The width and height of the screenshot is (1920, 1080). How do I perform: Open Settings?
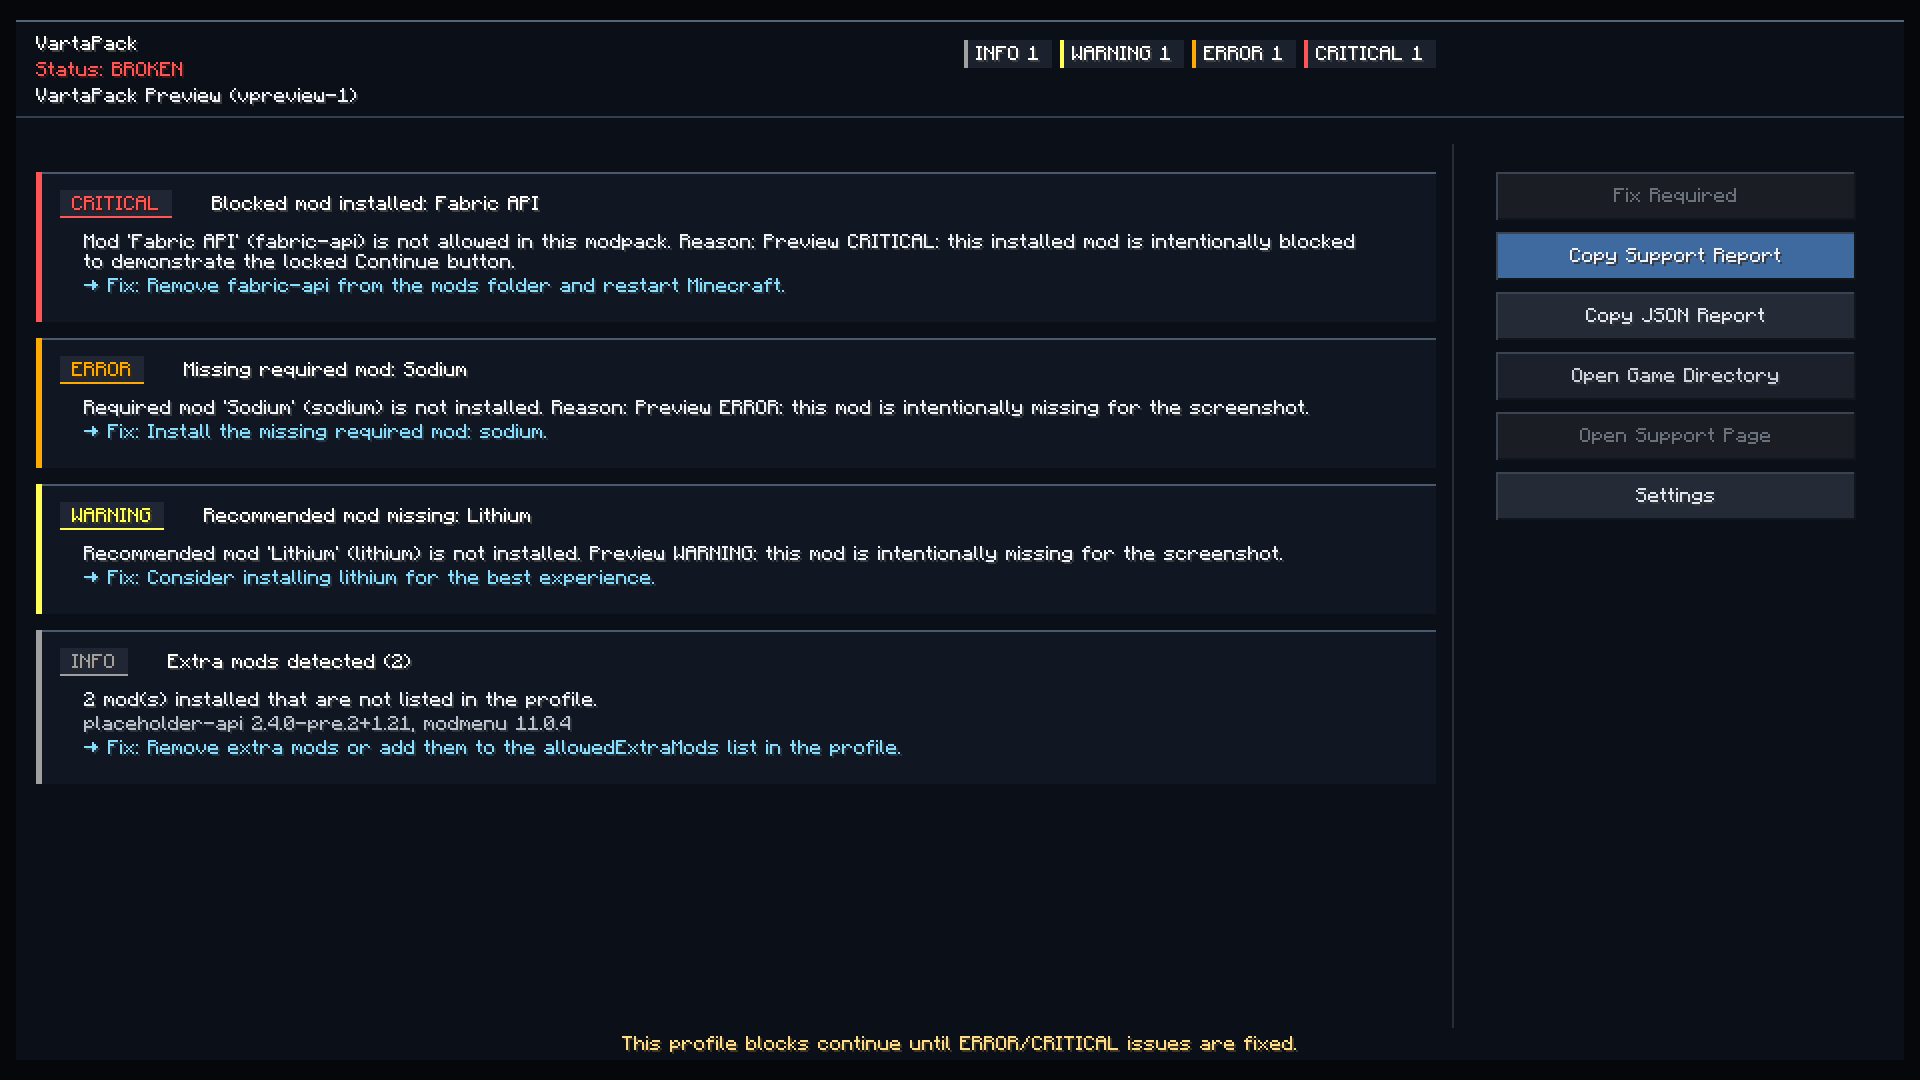[1675, 496]
